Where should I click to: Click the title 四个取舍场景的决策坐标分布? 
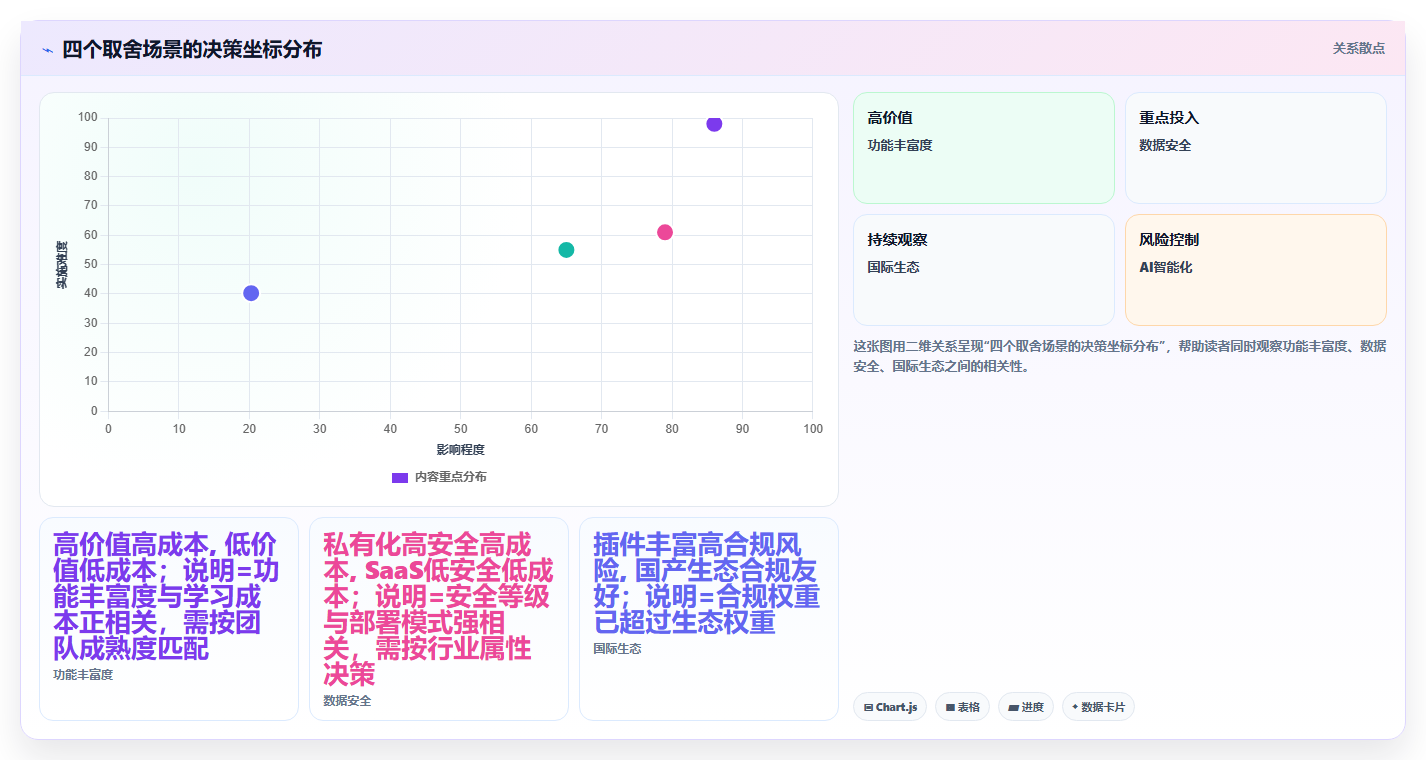tap(192, 49)
